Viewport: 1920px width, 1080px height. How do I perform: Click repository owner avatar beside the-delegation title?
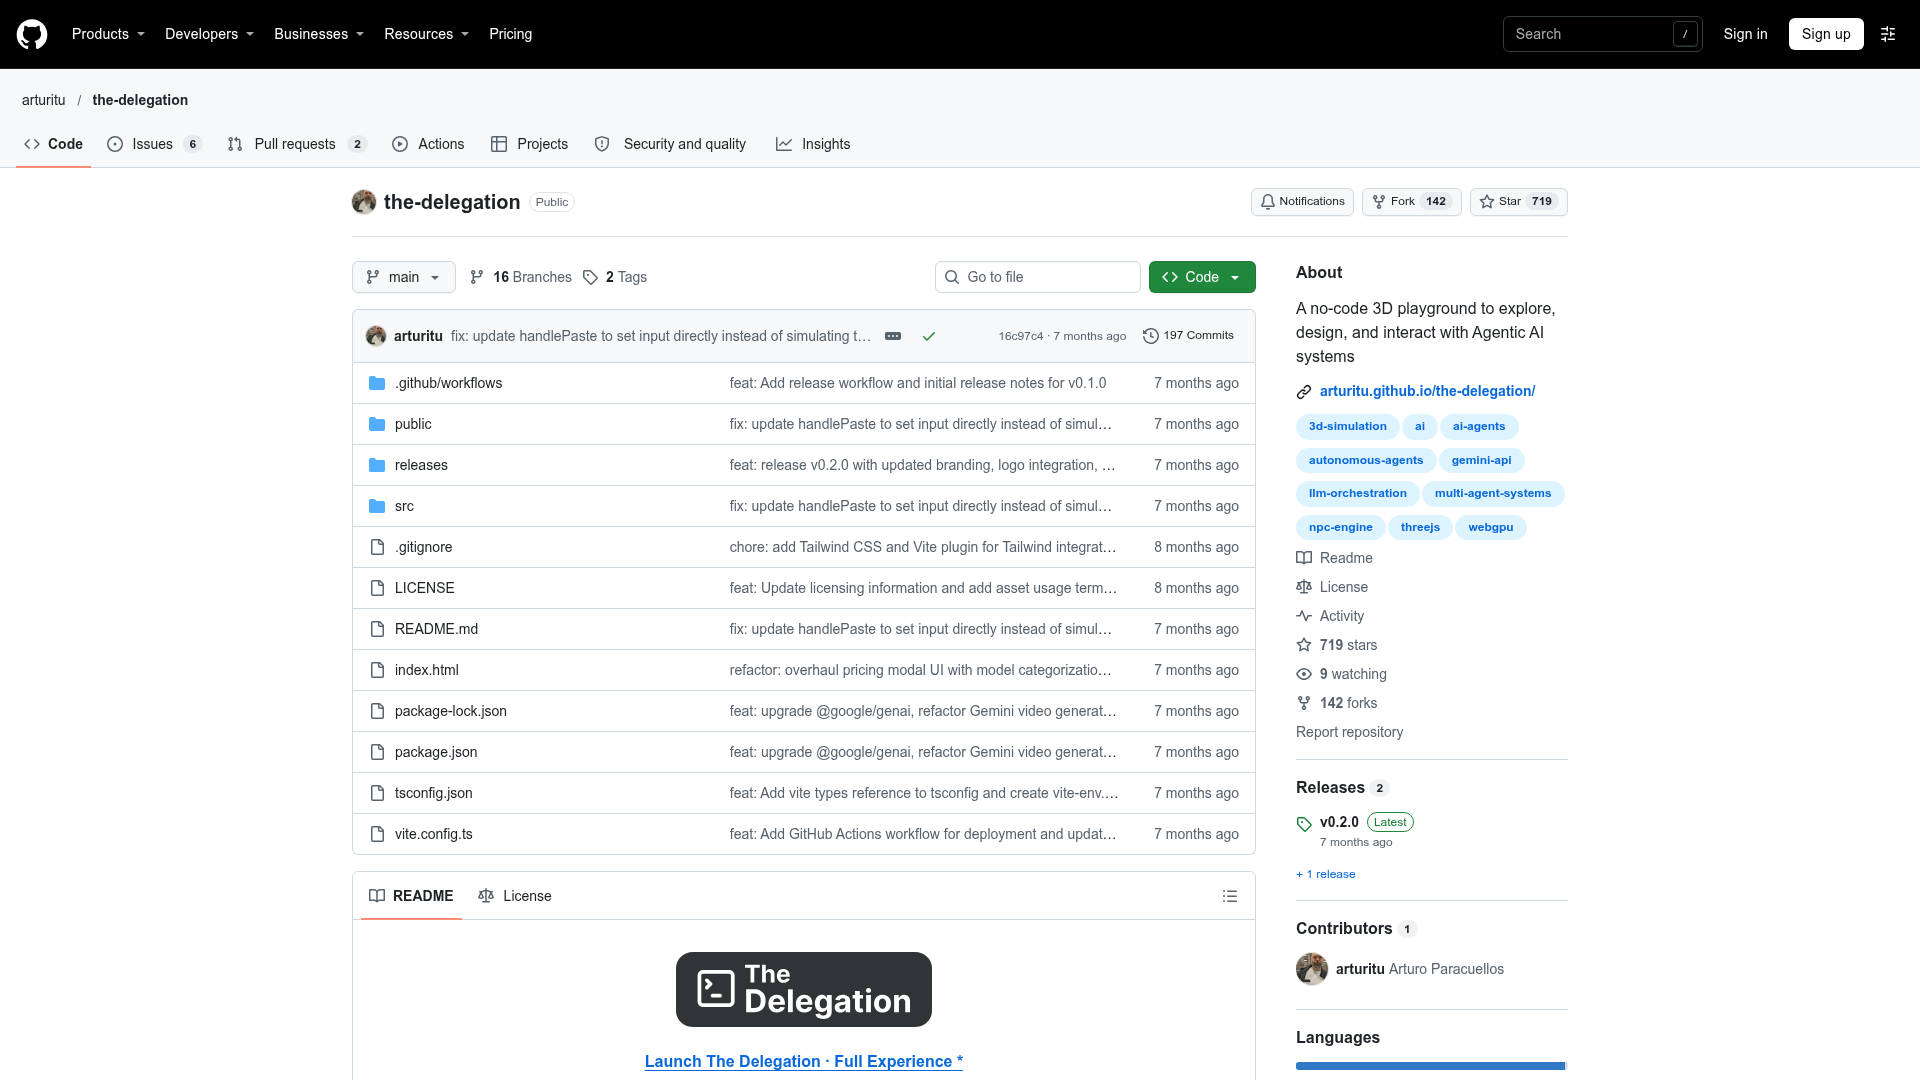[364, 202]
